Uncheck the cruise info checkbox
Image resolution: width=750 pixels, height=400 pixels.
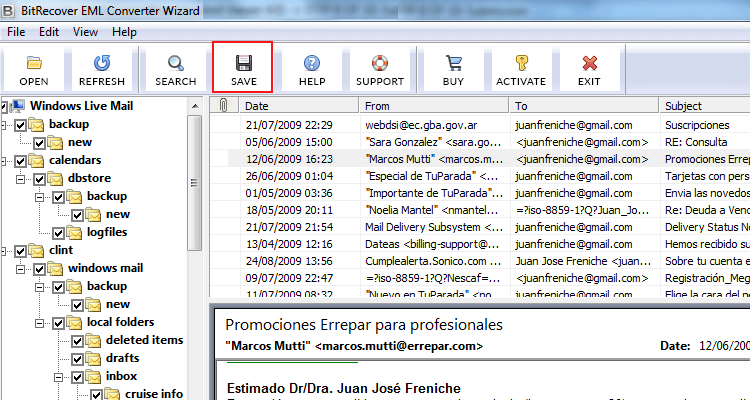coord(97,395)
